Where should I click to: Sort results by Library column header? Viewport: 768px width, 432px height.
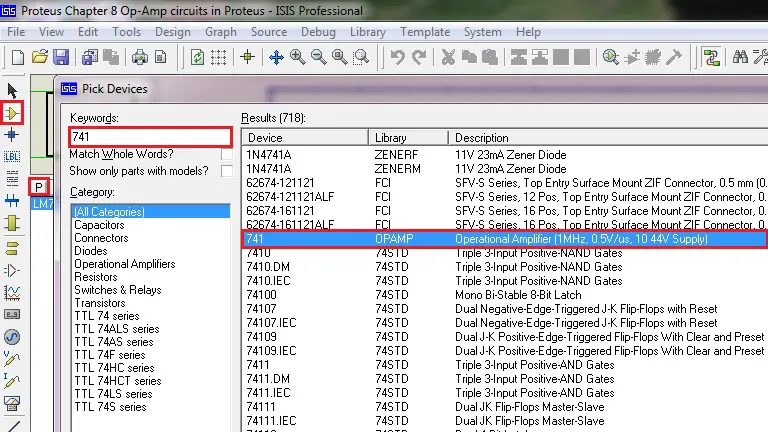click(408, 138)
